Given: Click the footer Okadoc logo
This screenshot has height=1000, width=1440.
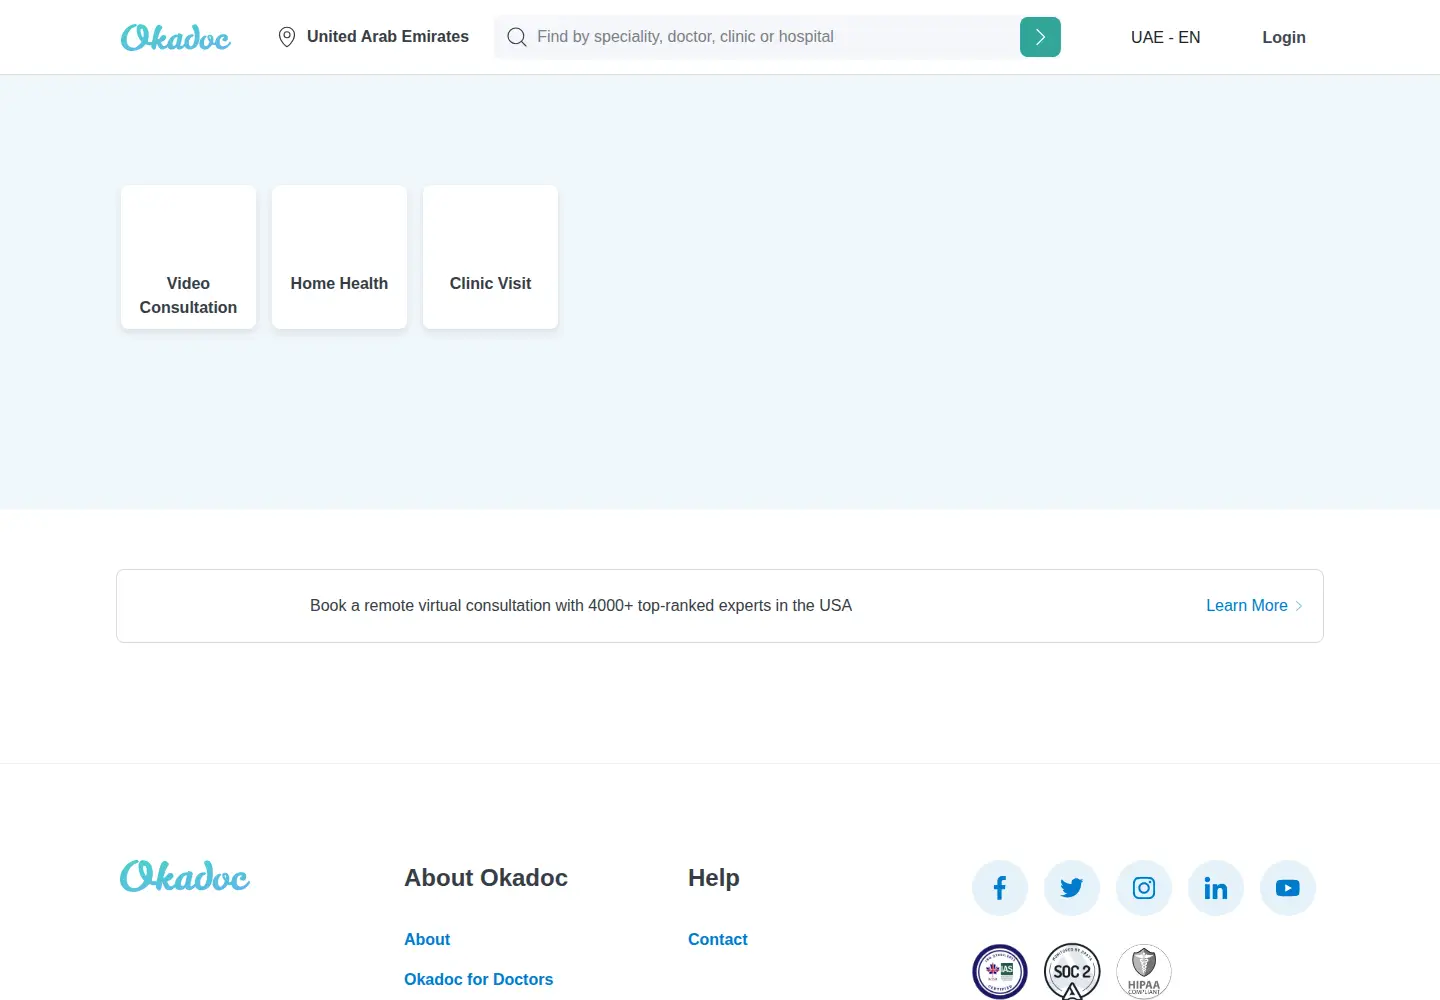Looking at the screenshot, I should 185,876.
